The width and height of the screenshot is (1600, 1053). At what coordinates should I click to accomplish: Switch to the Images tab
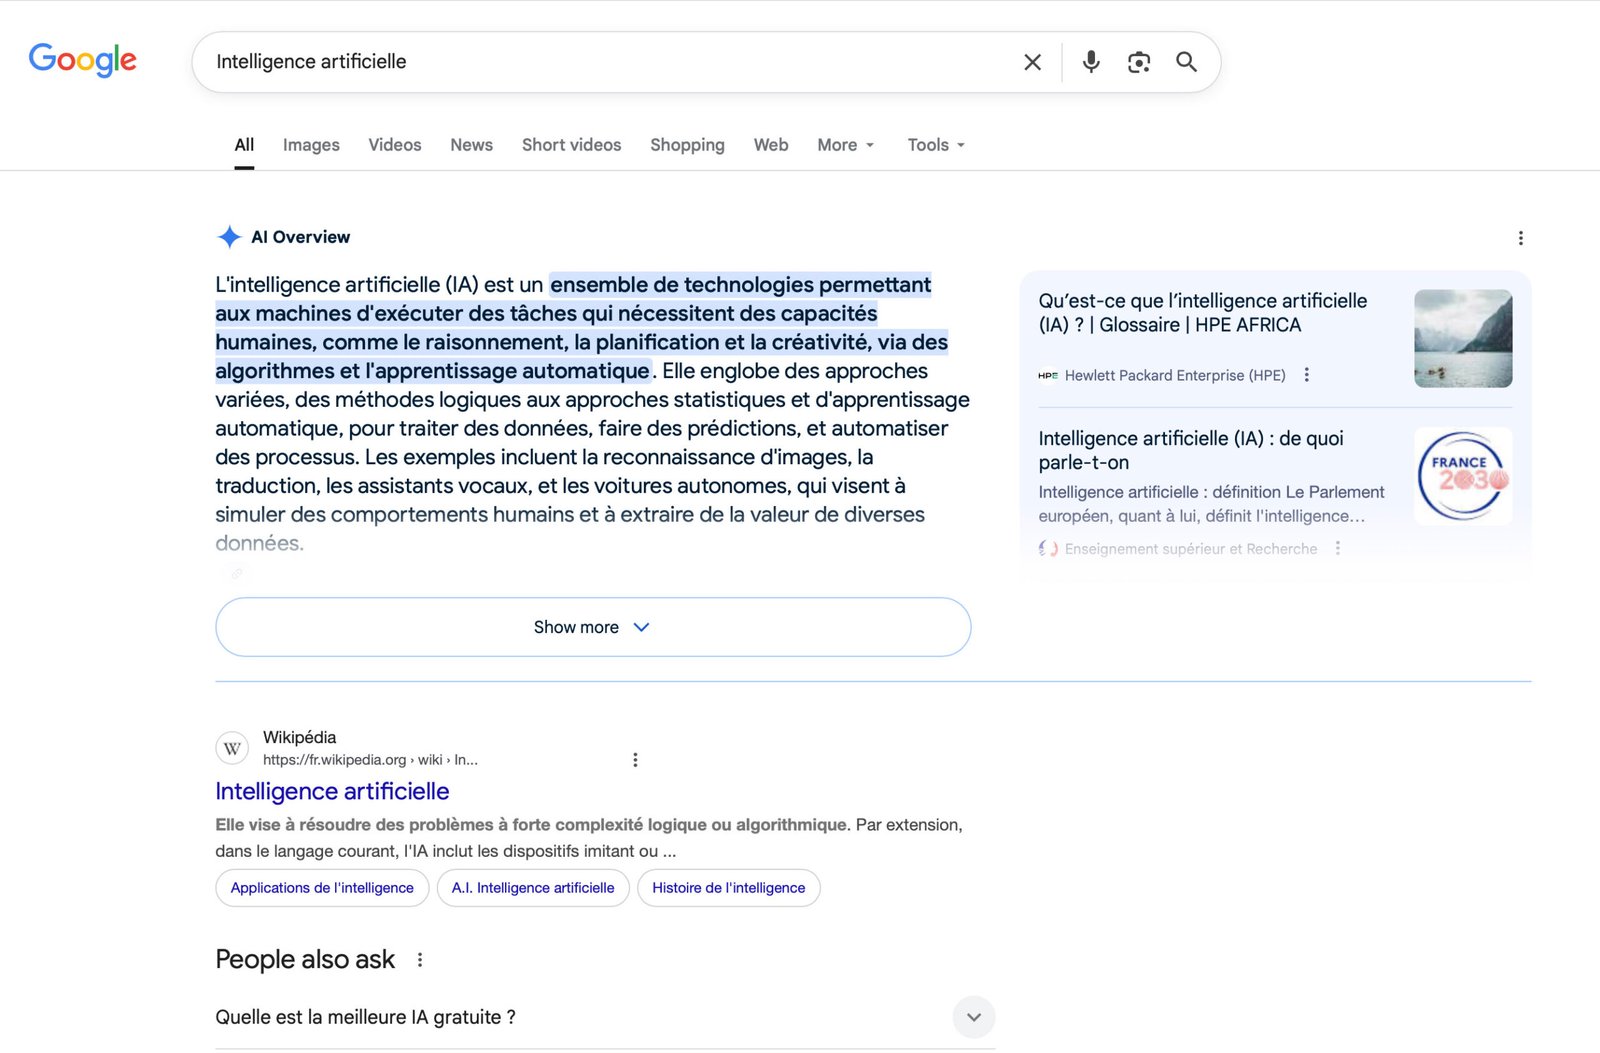coord(311,145)
